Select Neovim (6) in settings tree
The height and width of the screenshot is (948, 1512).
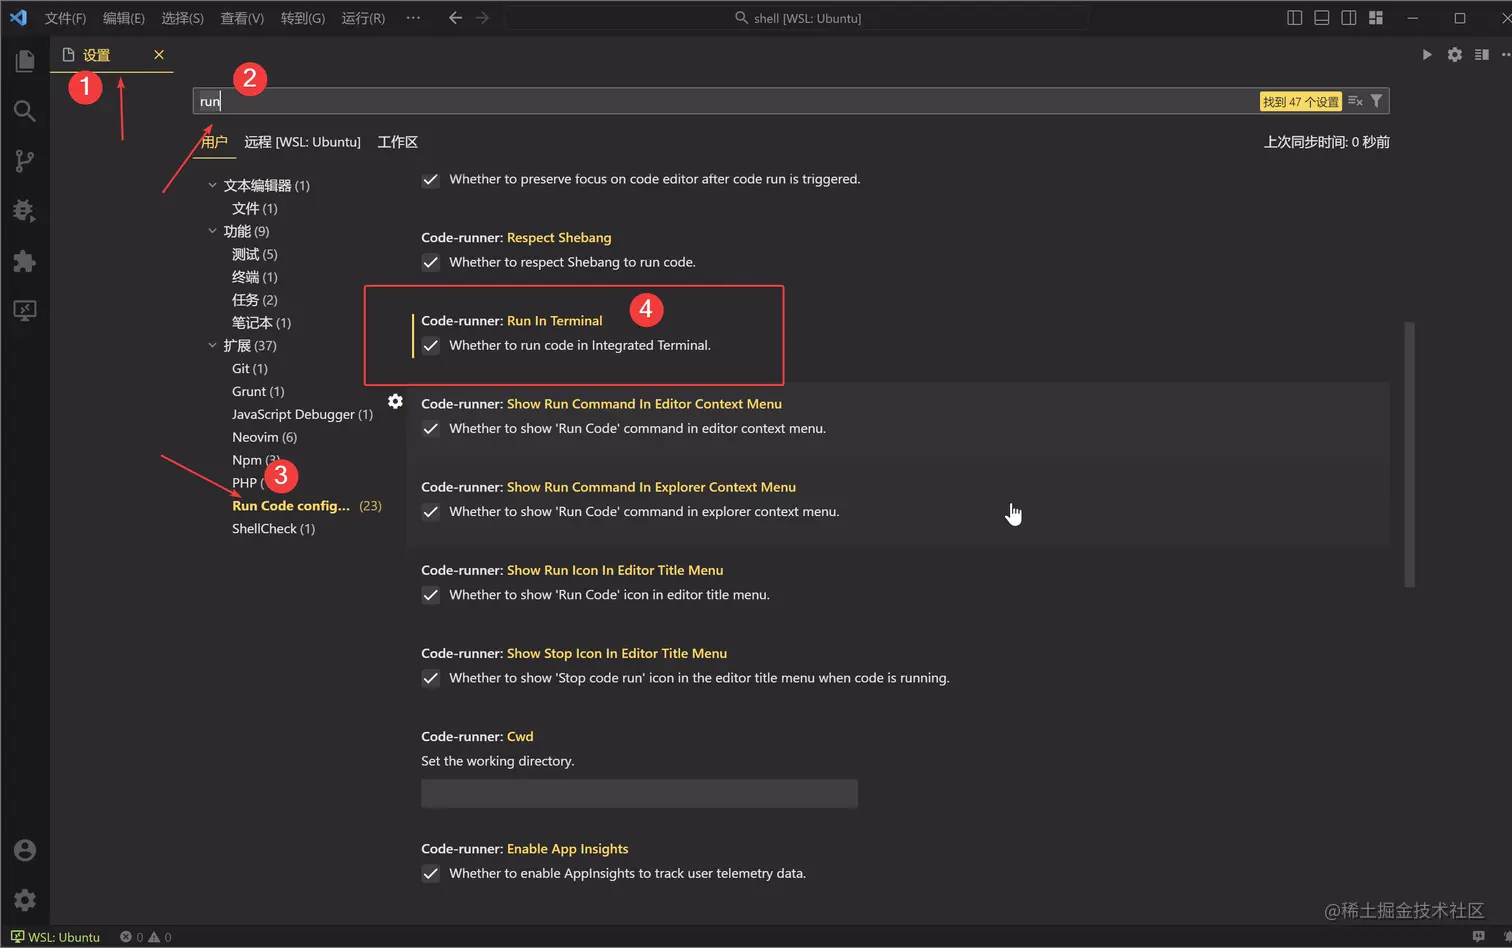tap(264, 438)
